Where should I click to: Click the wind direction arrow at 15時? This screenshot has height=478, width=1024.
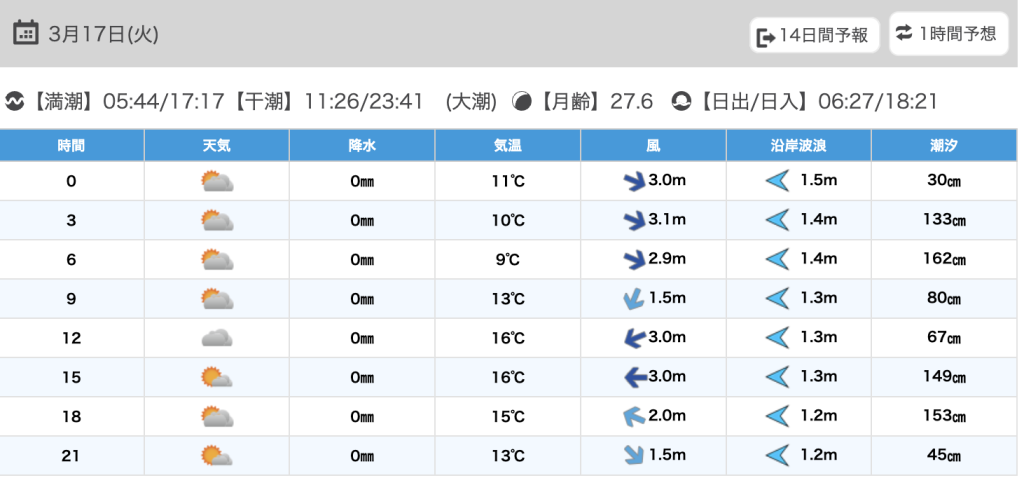pos(632,377)
